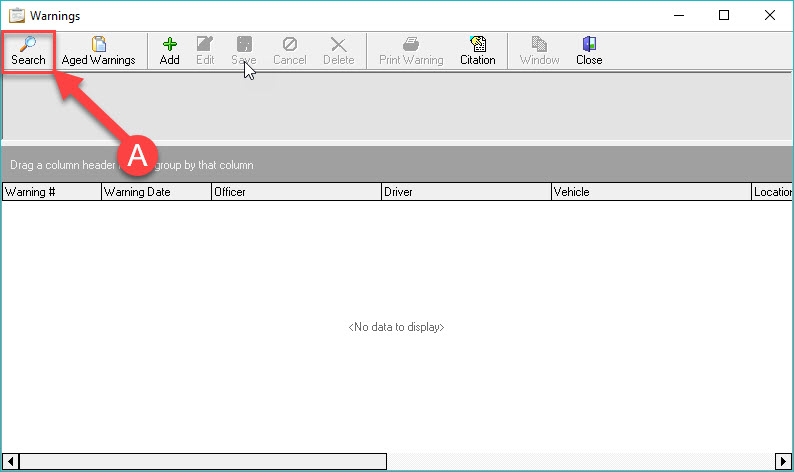Viewport: 794px width, 472px height.
Task: Click the horizontal scrollbar left arrow
Action: tap(9, 461)
